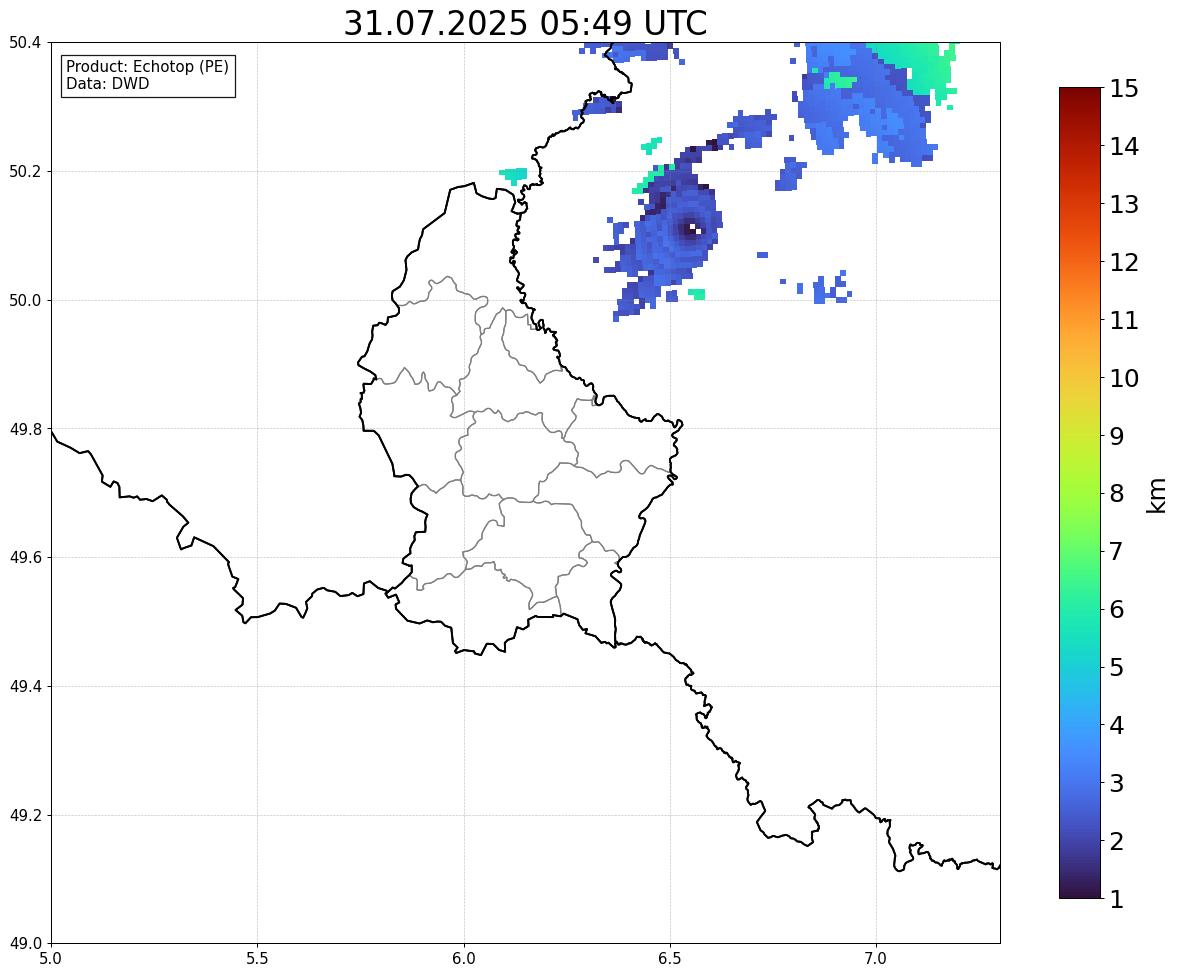Click colorbar tick label 1
1178x976 pixels.
tap(1117, 899)
